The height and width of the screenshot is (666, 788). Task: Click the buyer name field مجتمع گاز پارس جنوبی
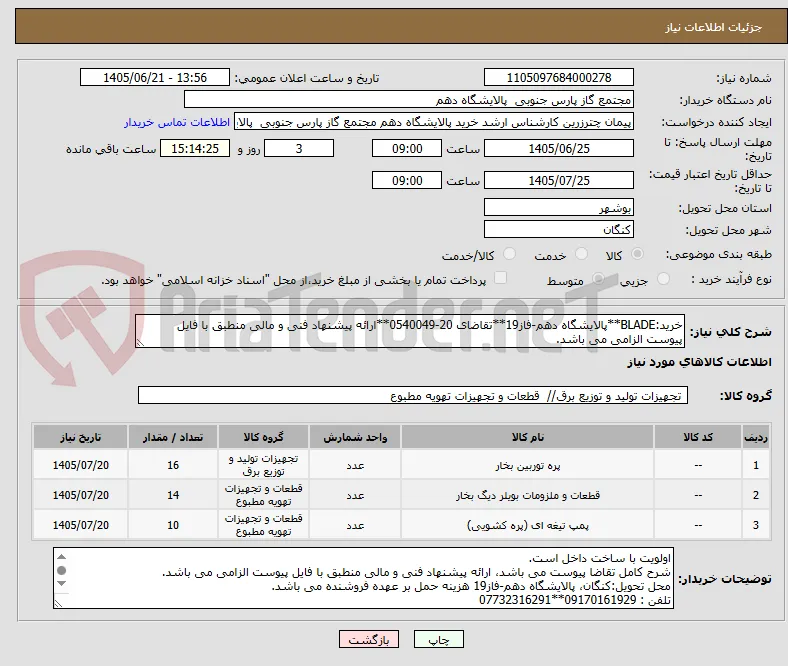[x=409, y=100]
